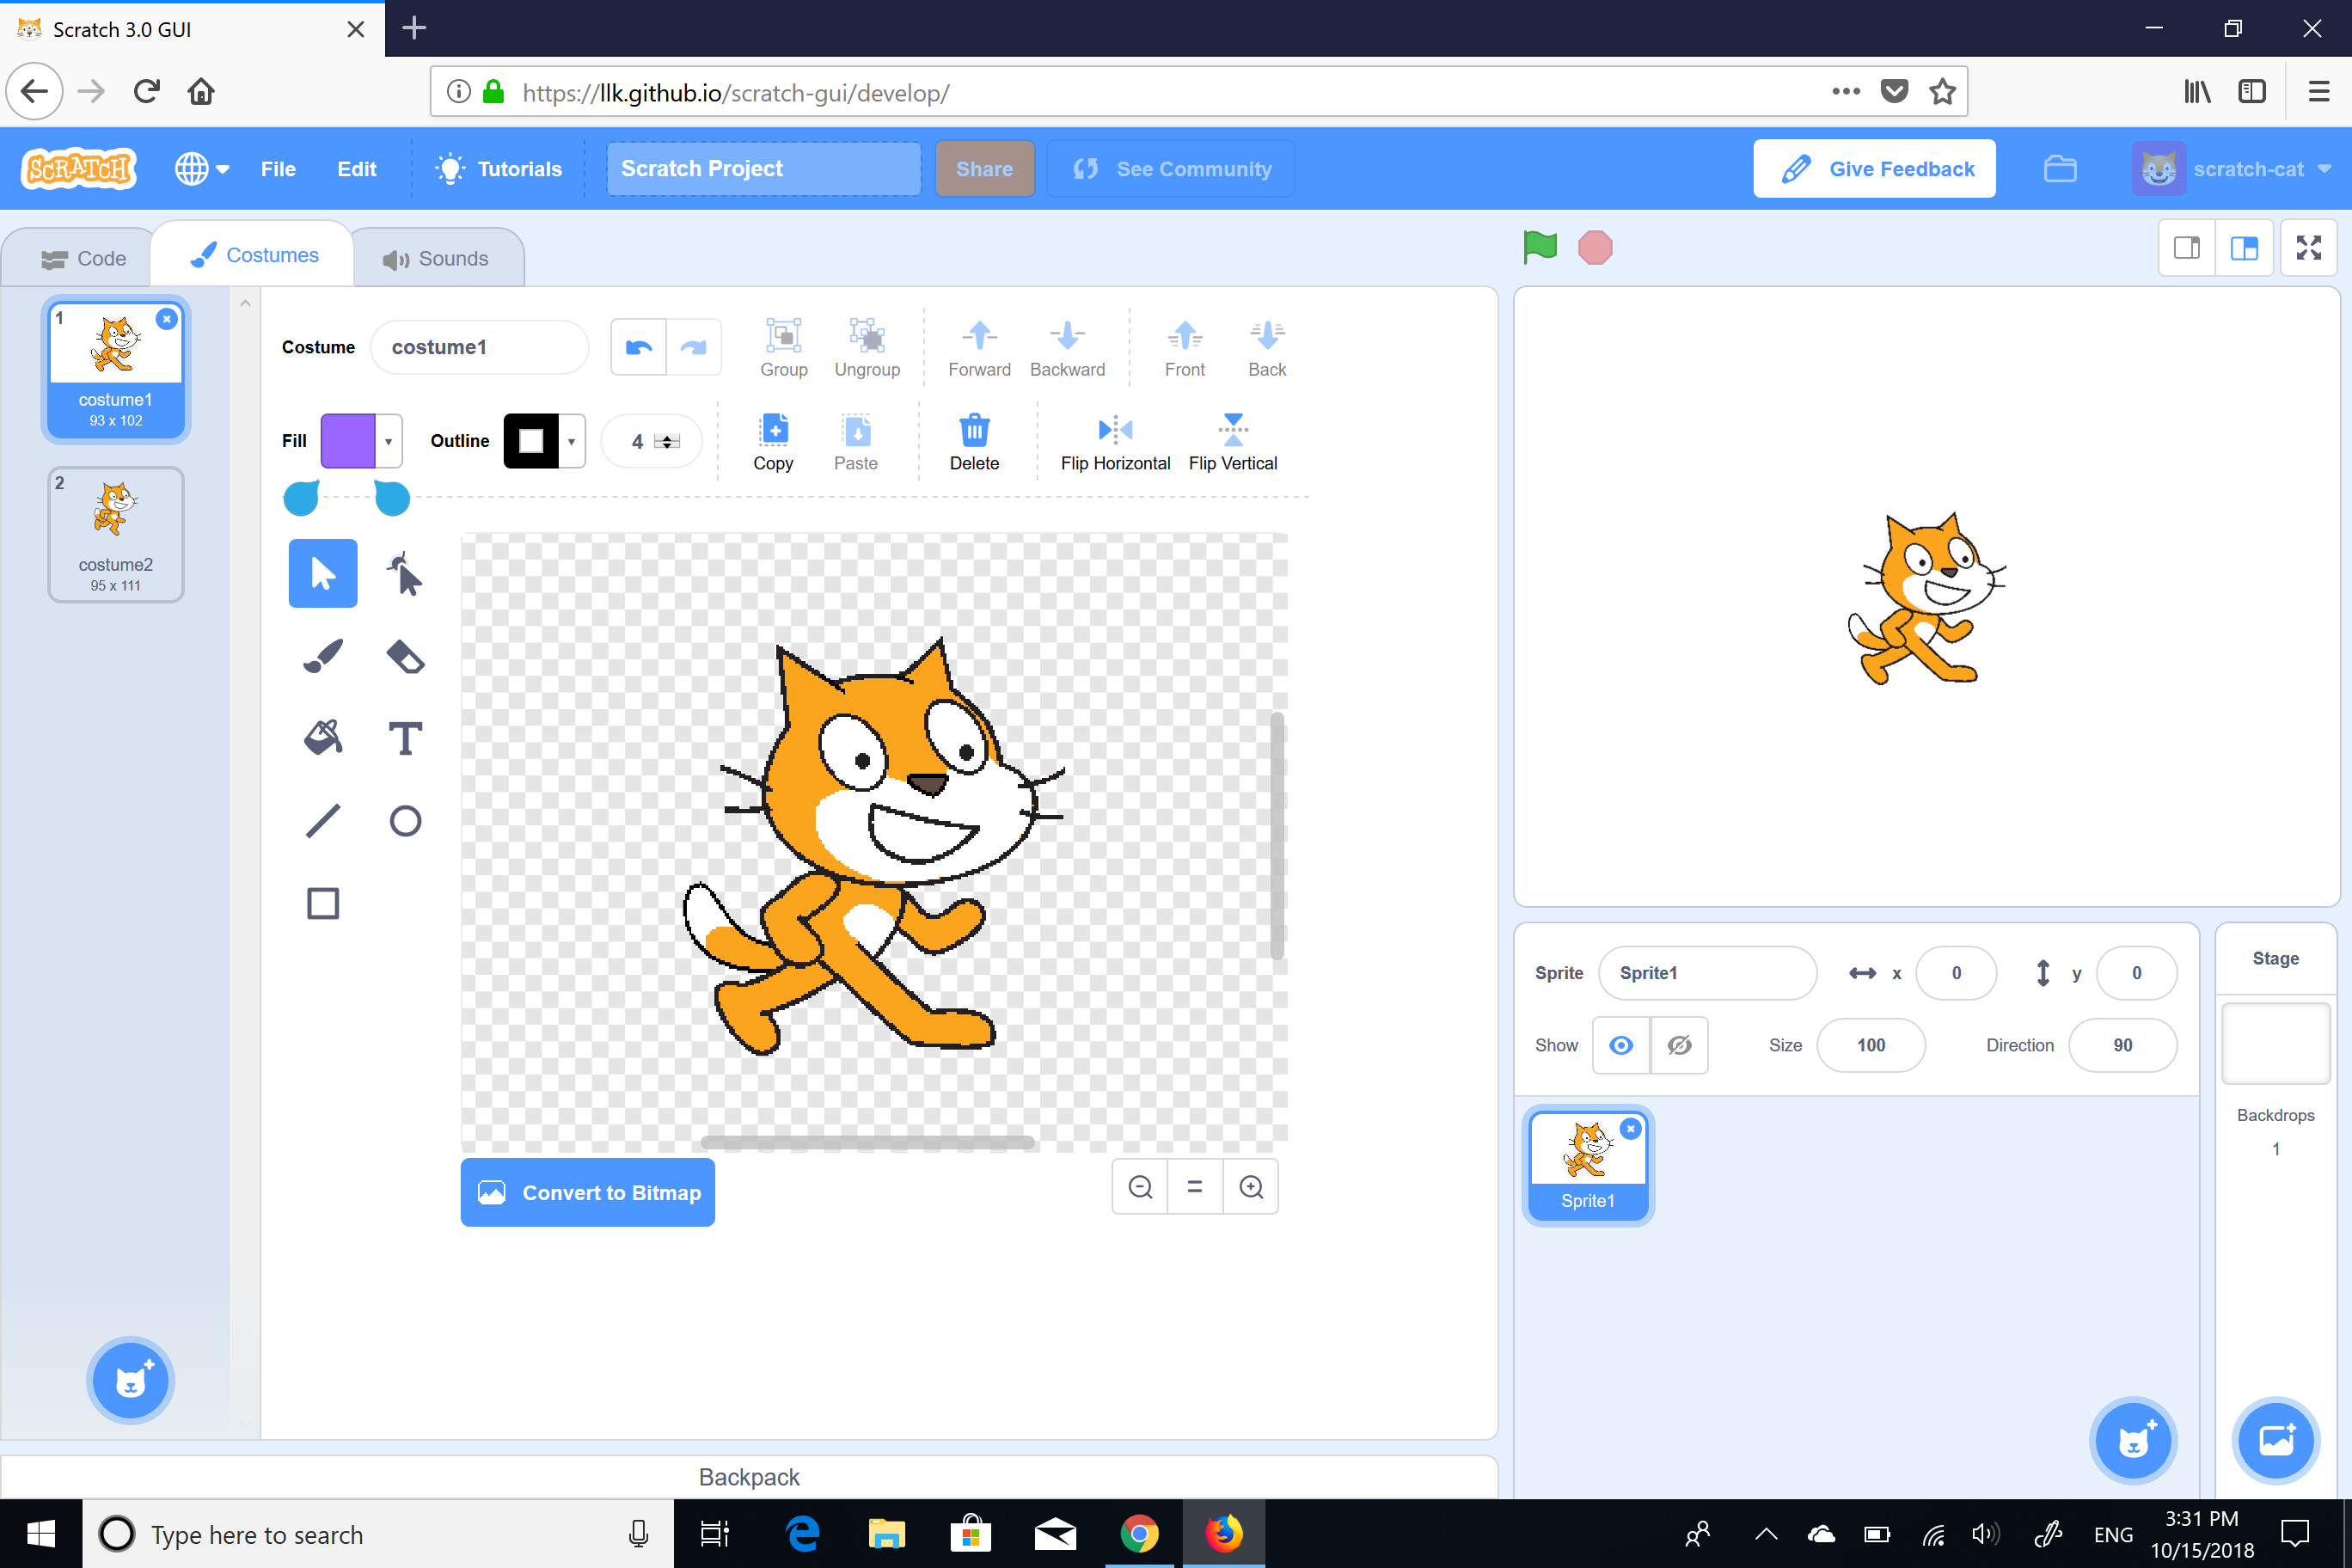Open the Outline color dropdown
This screenshot has height=1568, width=2352.
[570, 440]
